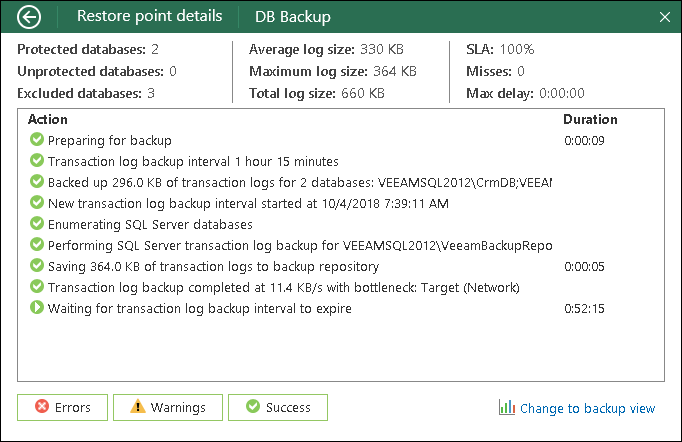
Task: Click success icon for Backed up 296.0 KB row
Action: click(x=37, y=181)
